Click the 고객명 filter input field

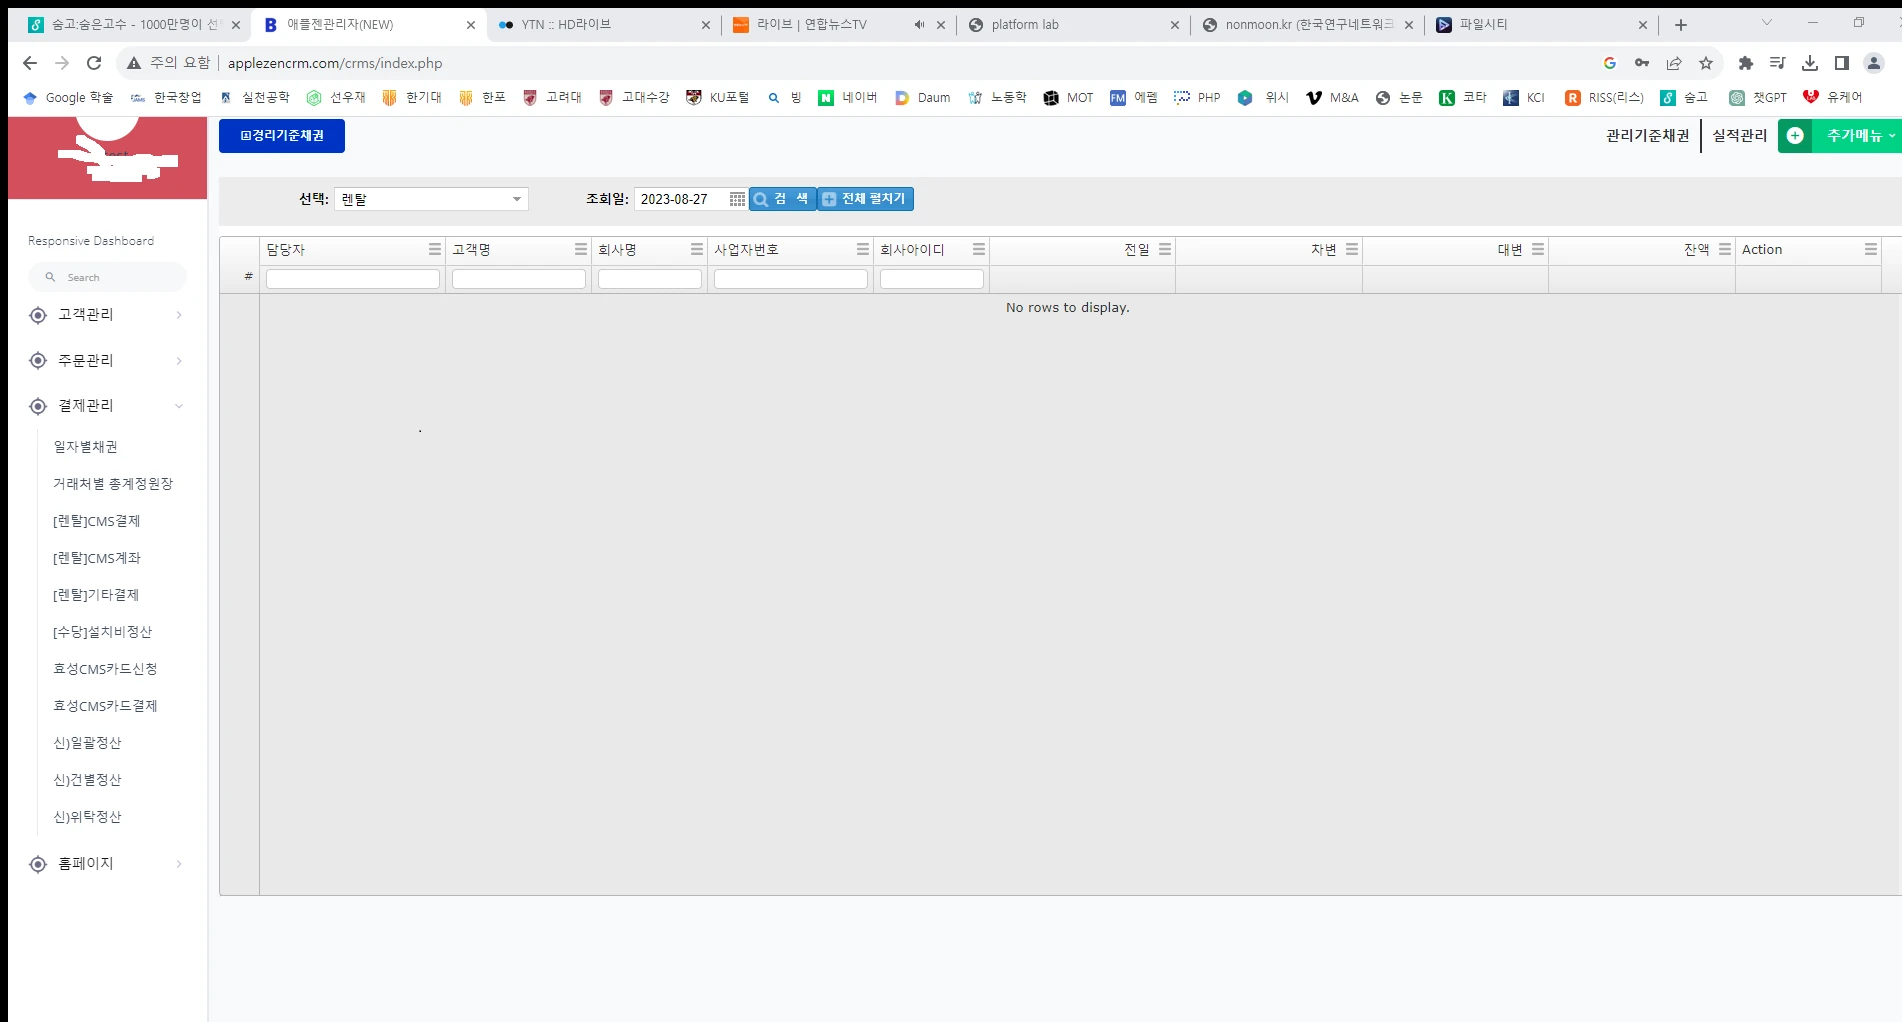519,279
